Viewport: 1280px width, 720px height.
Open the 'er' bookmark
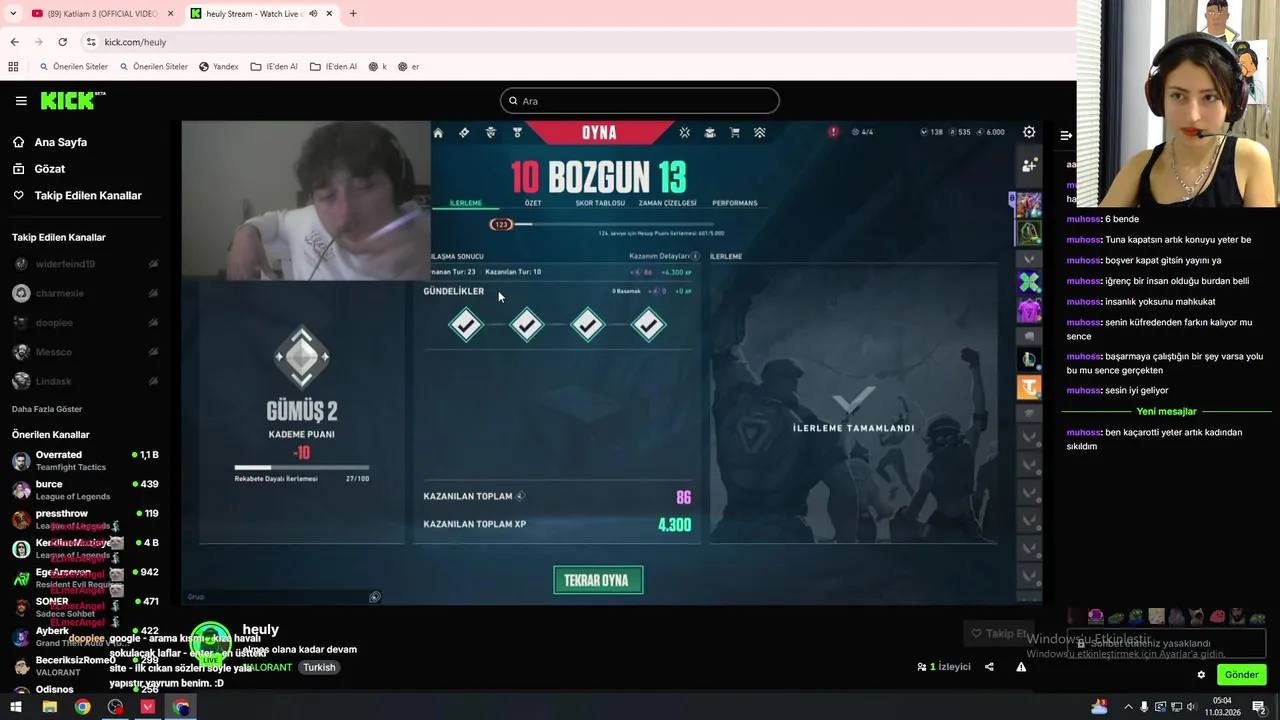point(408,67)
